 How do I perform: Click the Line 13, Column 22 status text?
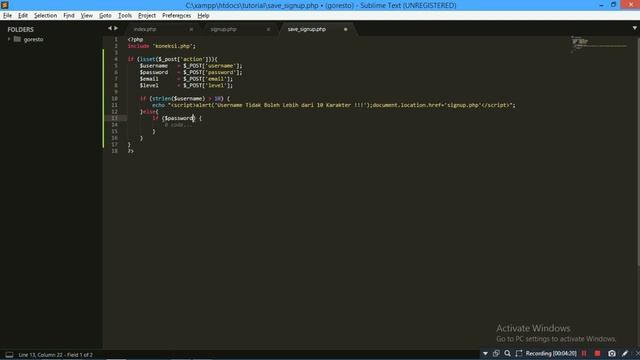[56, 355]
